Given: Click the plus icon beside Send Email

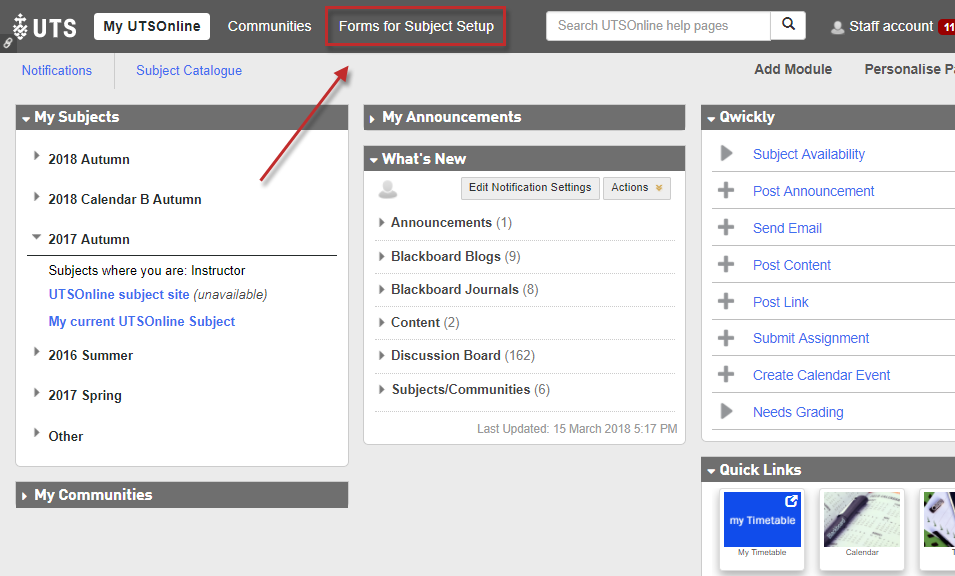Looking at the screenshot, I should (727, 228).
